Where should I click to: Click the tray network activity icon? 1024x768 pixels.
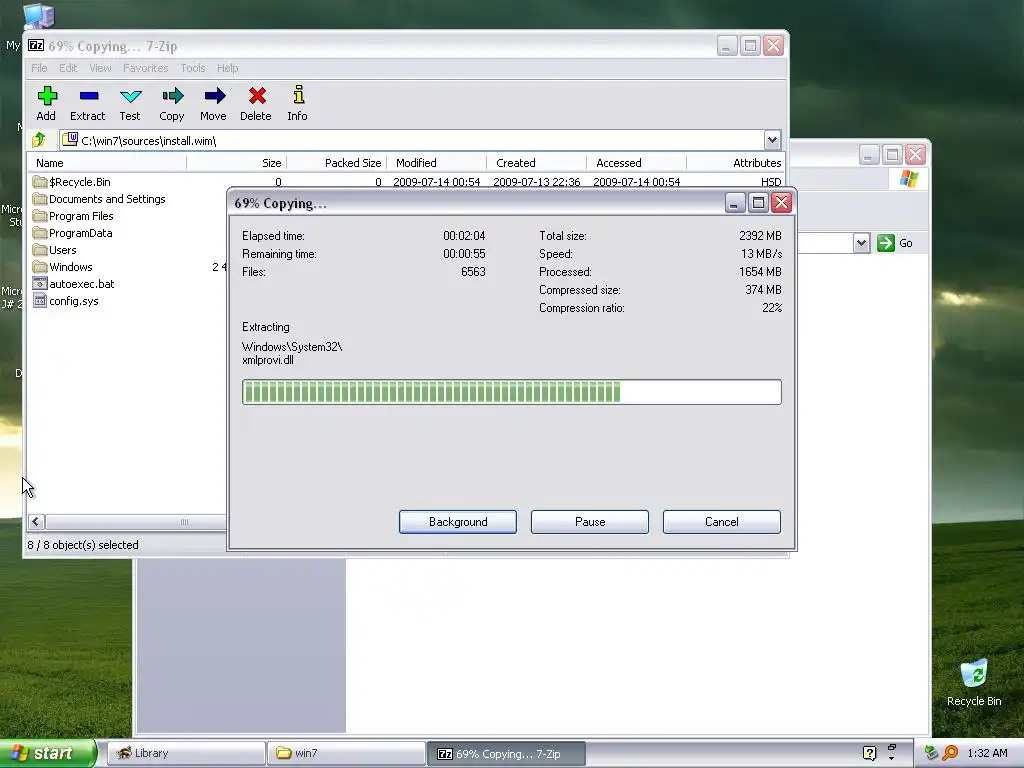point(931,753)
